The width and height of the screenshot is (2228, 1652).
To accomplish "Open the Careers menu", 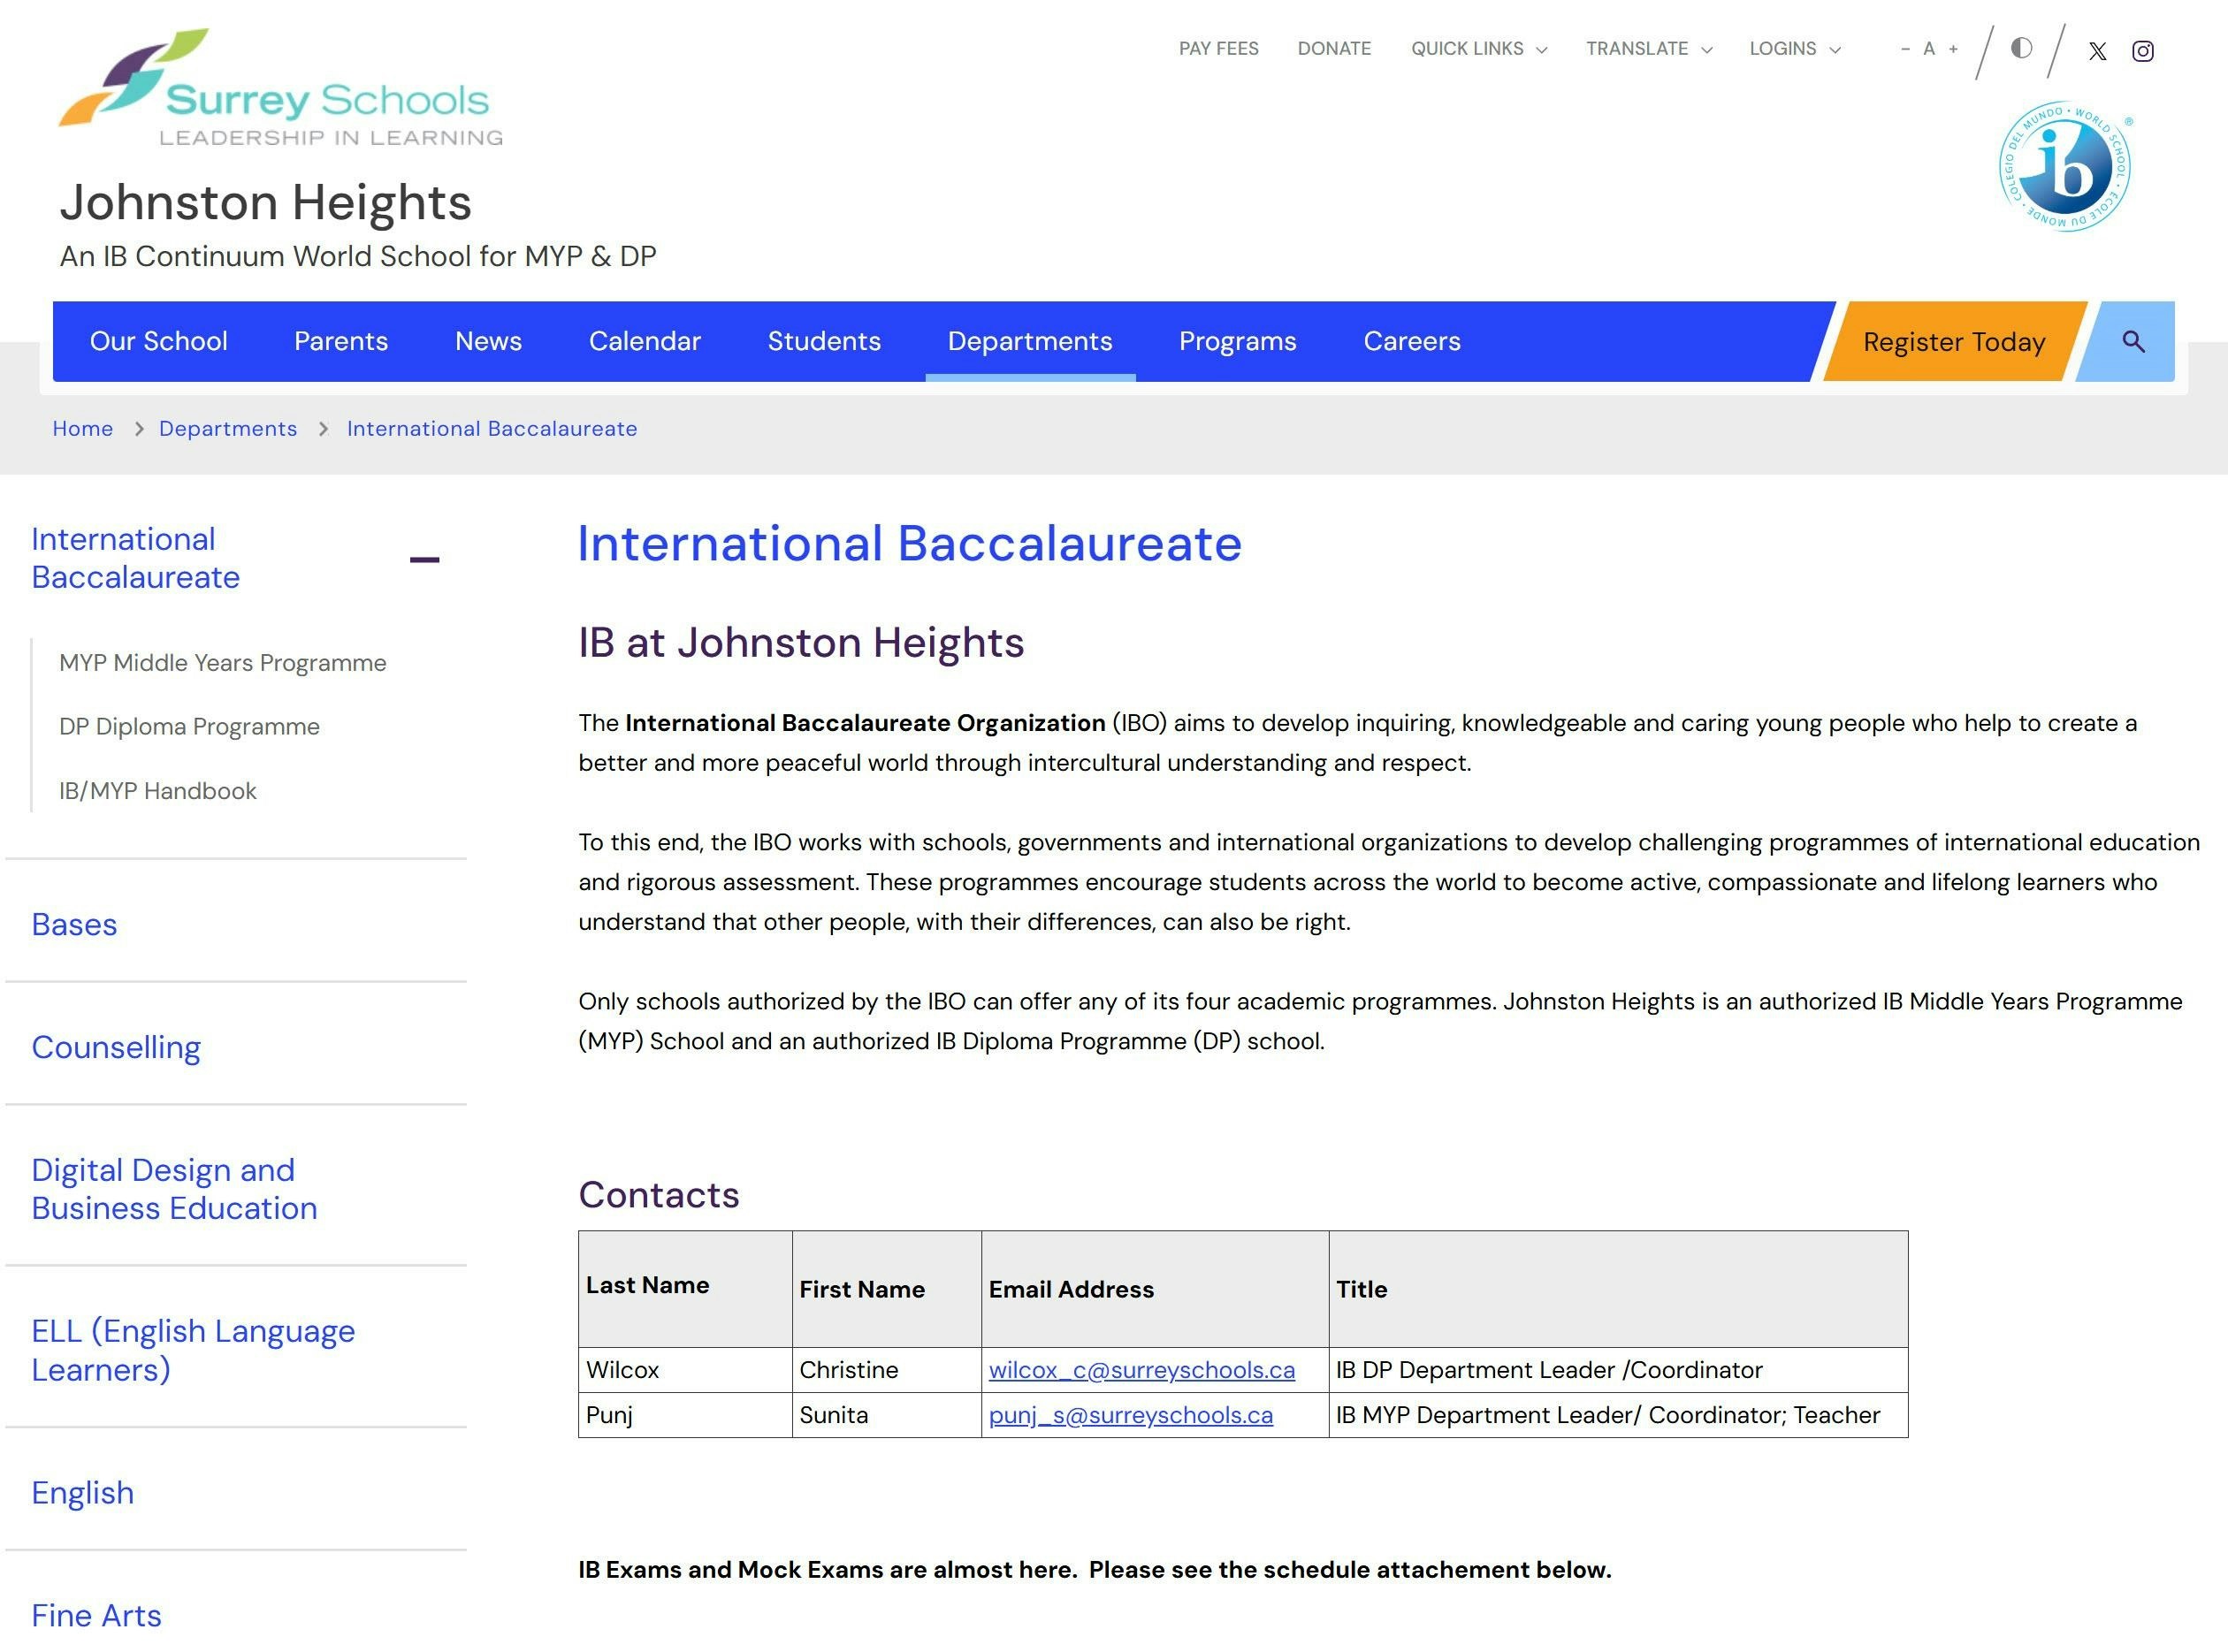I will [x=1412, y=341].
